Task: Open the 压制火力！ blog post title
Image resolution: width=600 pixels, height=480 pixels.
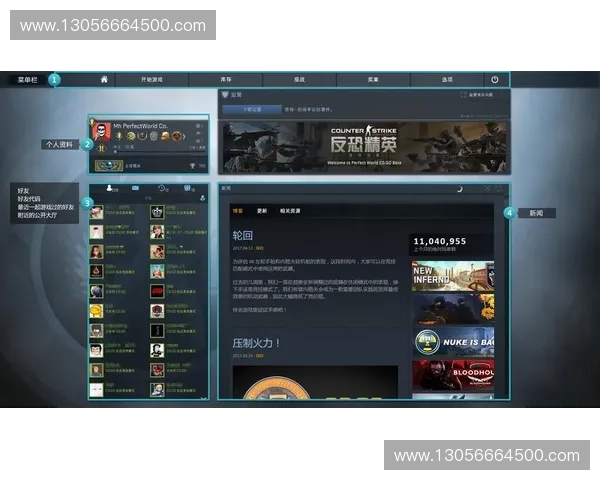Action: (x=256, y=343)
